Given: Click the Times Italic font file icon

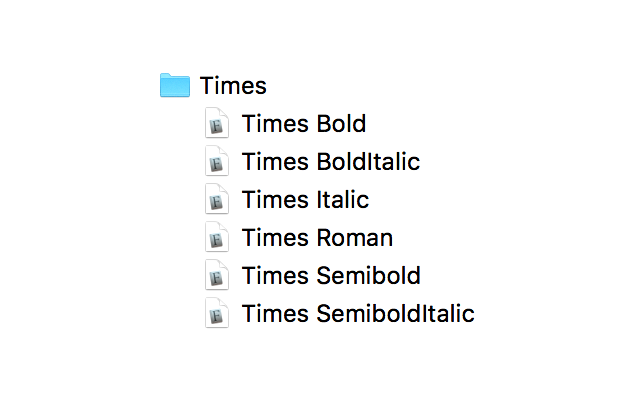Looking at the screenshot, I should pyautogui.click(x=217, y=200).
